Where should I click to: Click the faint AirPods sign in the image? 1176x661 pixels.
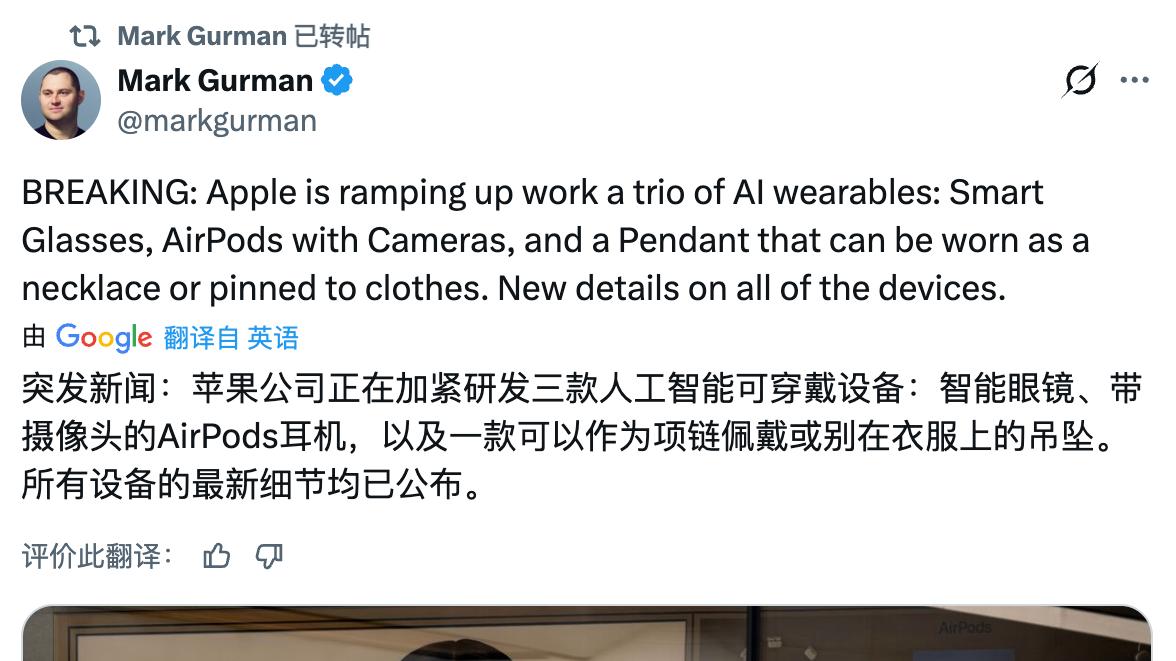coord(964,626)
